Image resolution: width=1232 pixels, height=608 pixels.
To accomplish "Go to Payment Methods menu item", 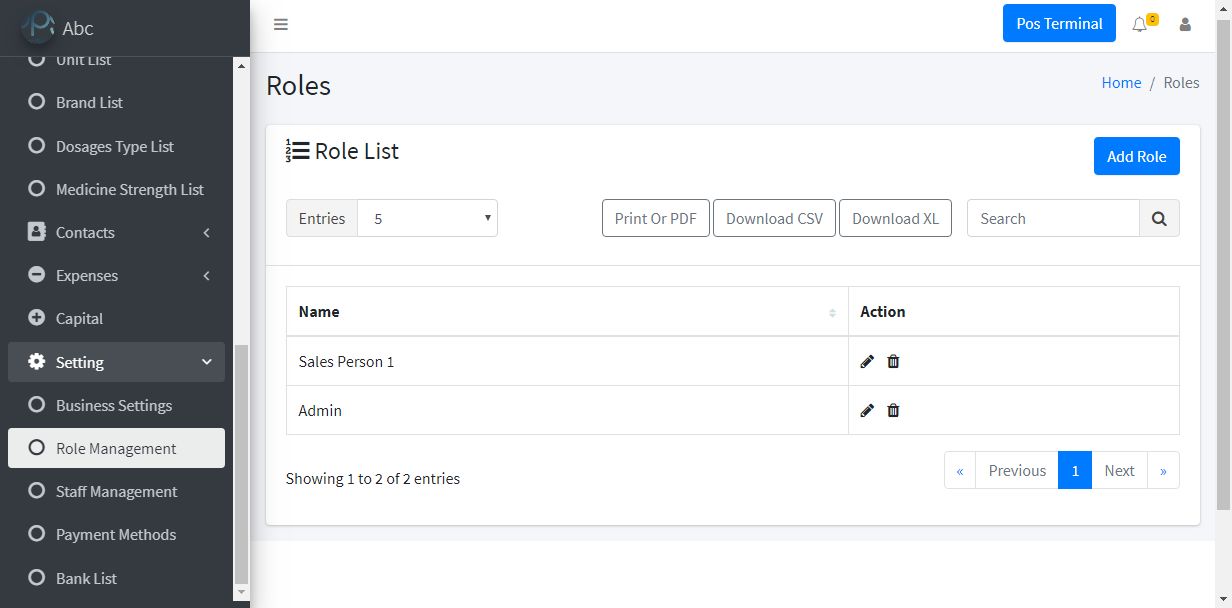I will tap(116, 535).
